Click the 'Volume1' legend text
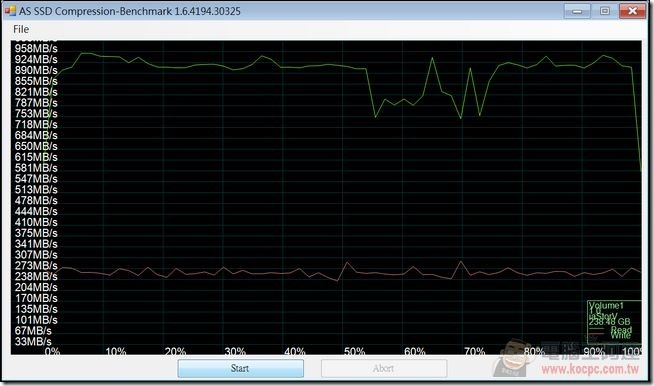This screenshot has width=654, height=386. click(x=606, y=305)
